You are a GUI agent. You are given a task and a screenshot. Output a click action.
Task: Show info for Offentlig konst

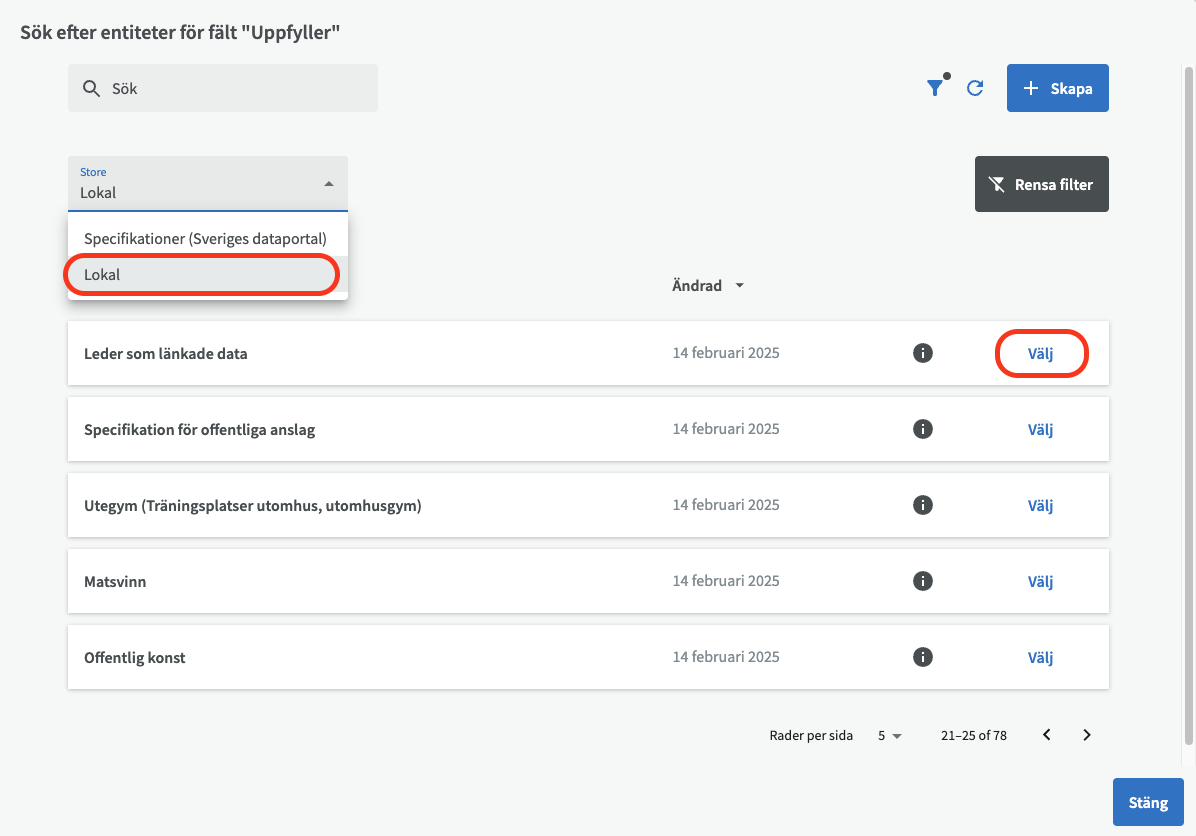(923, 657)
